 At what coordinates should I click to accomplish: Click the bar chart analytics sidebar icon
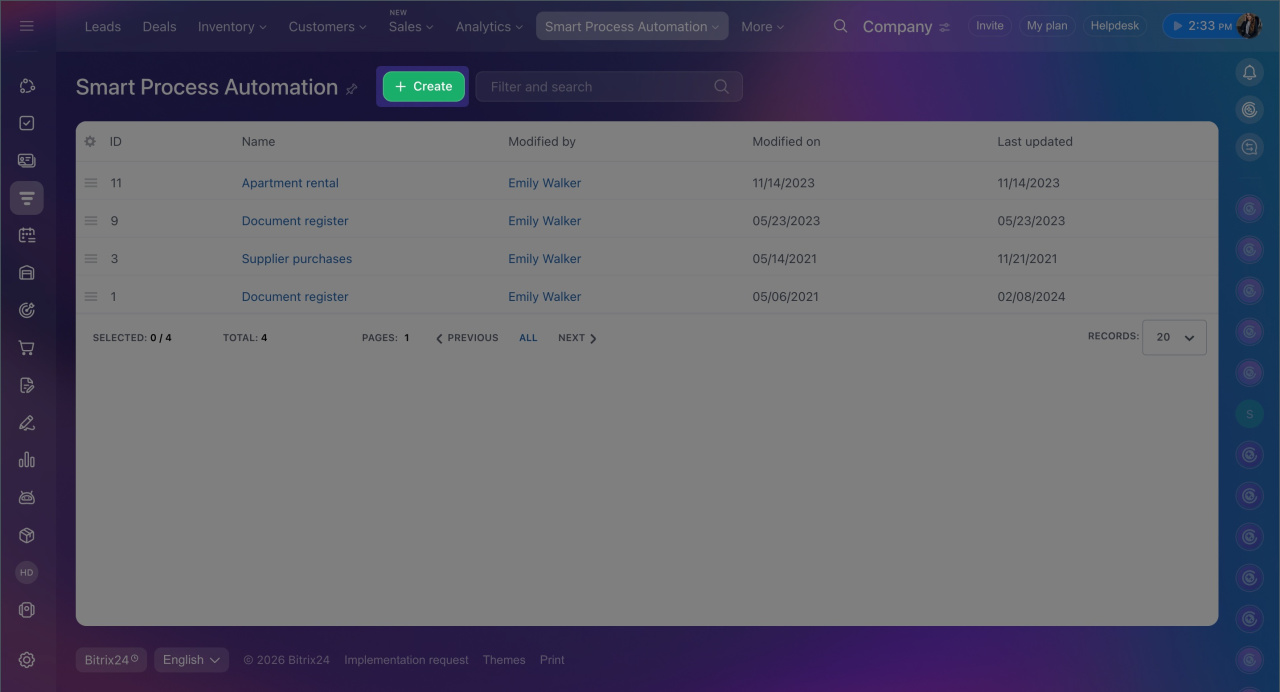[x=27, y=460]
